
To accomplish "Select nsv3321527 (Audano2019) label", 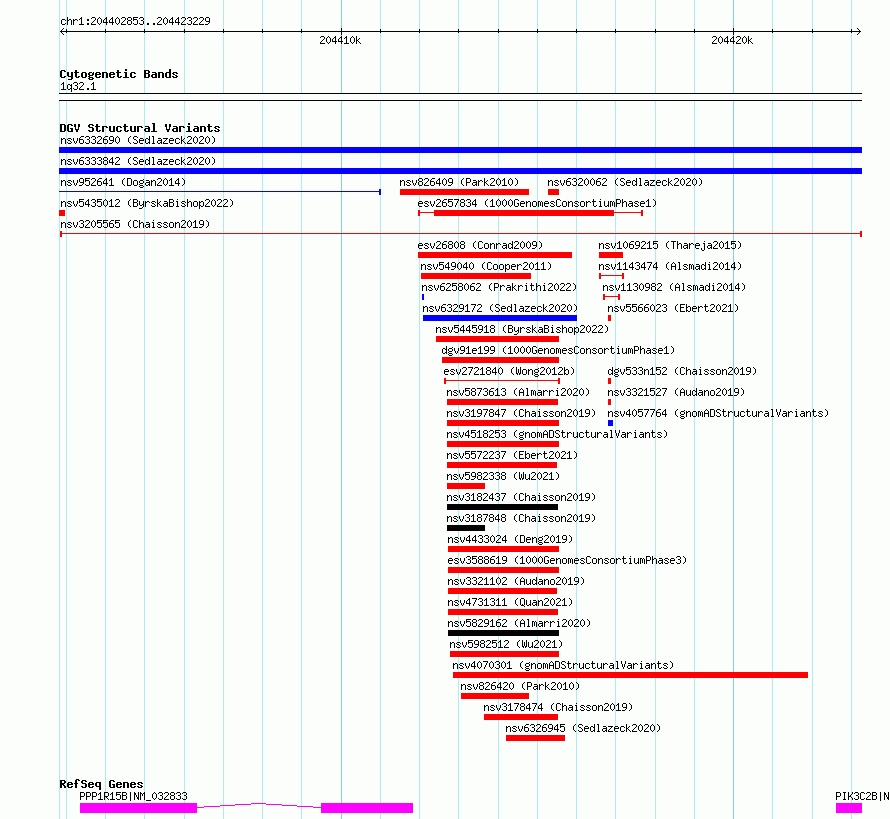I will pyautogui.click(x=676, y=392).
